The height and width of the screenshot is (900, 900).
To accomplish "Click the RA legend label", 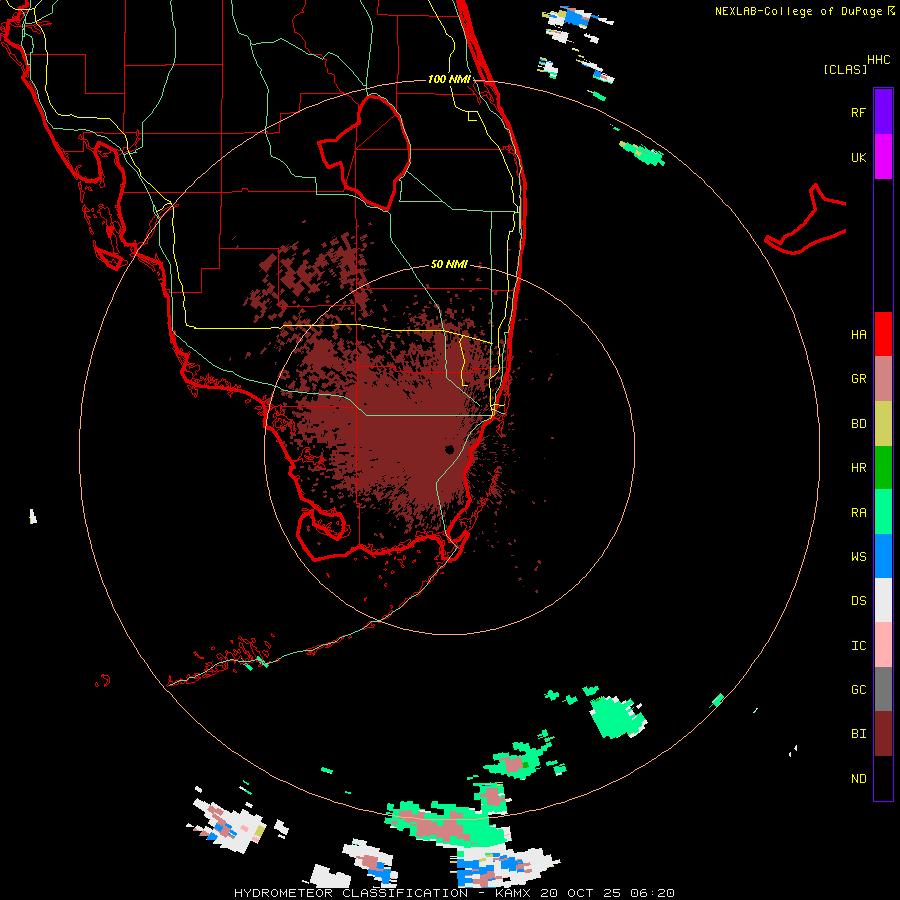I will 858,513.
